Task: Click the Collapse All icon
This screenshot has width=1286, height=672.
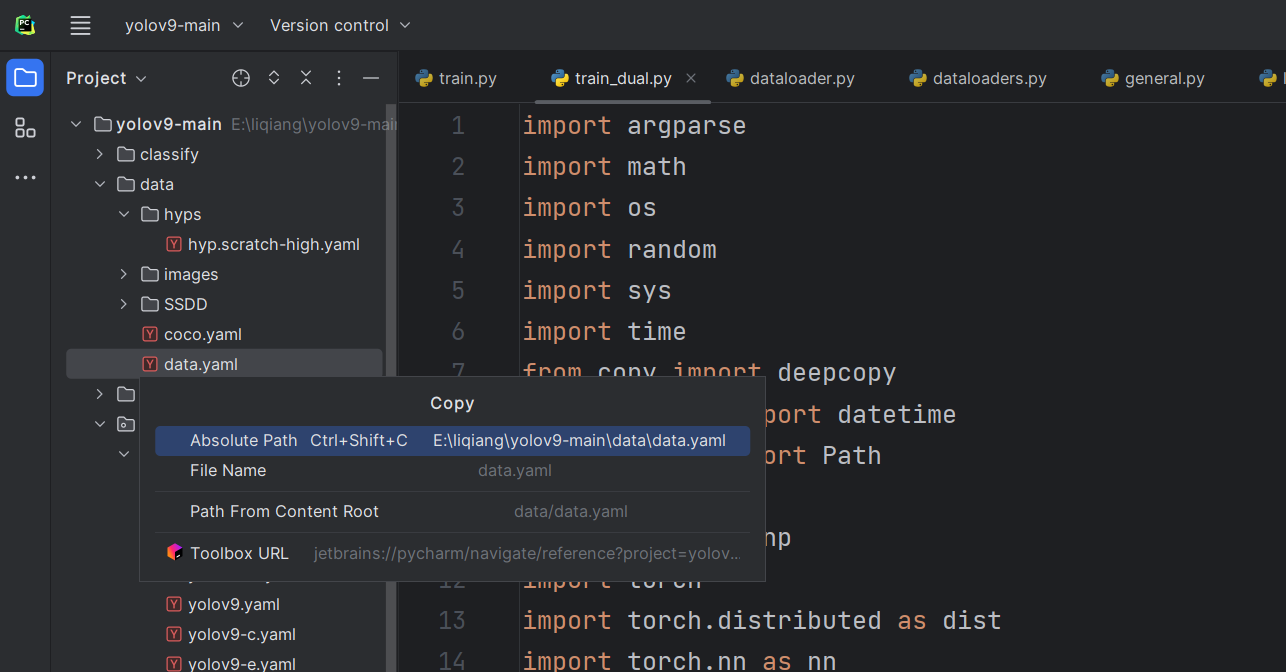Action: [306, 78]
